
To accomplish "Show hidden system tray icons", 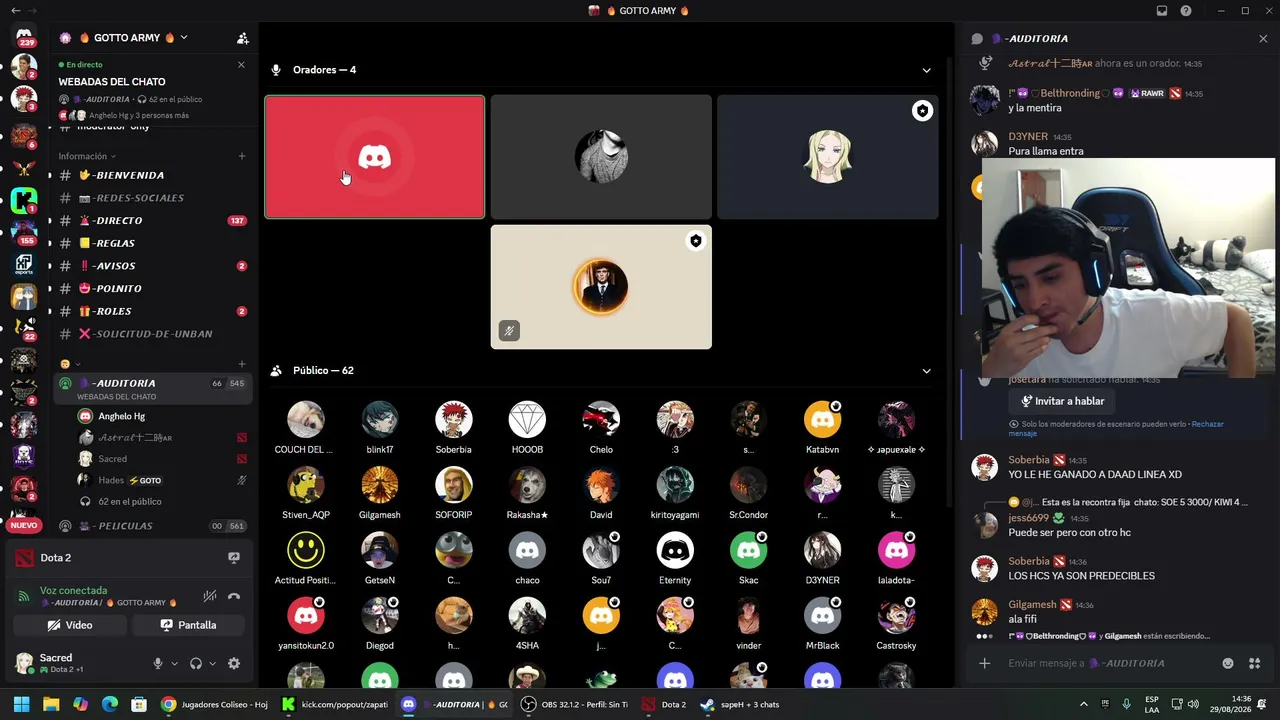I will click(x=1084, y=704).
